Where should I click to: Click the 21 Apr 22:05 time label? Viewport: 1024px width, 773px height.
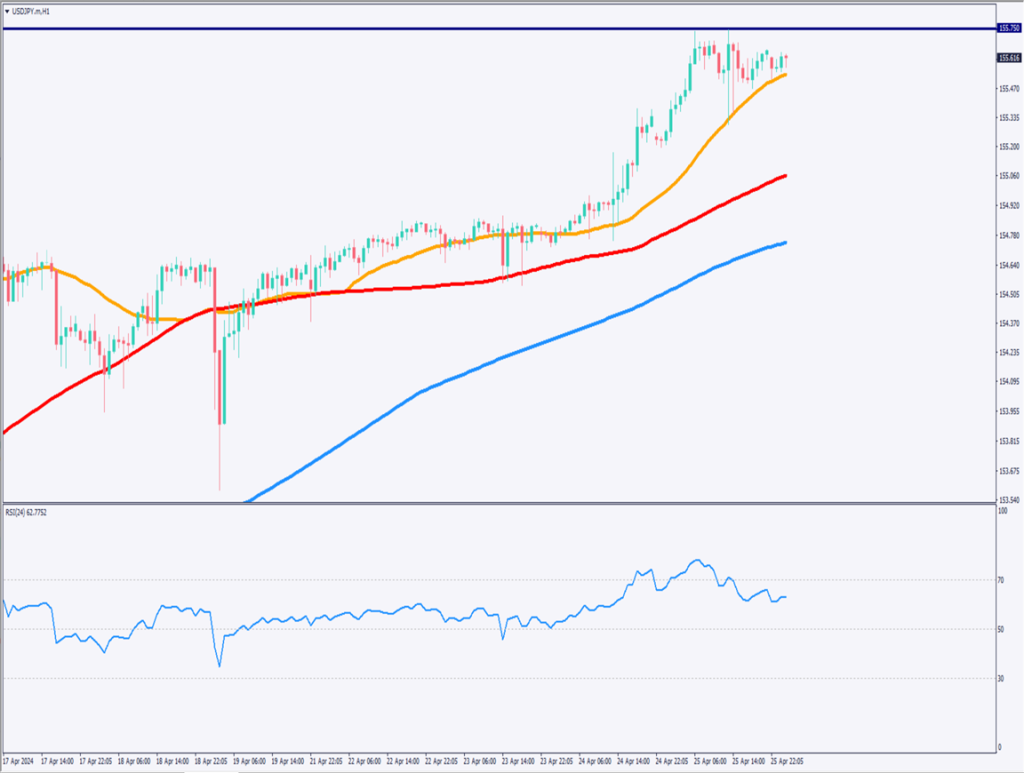(326, 761)
